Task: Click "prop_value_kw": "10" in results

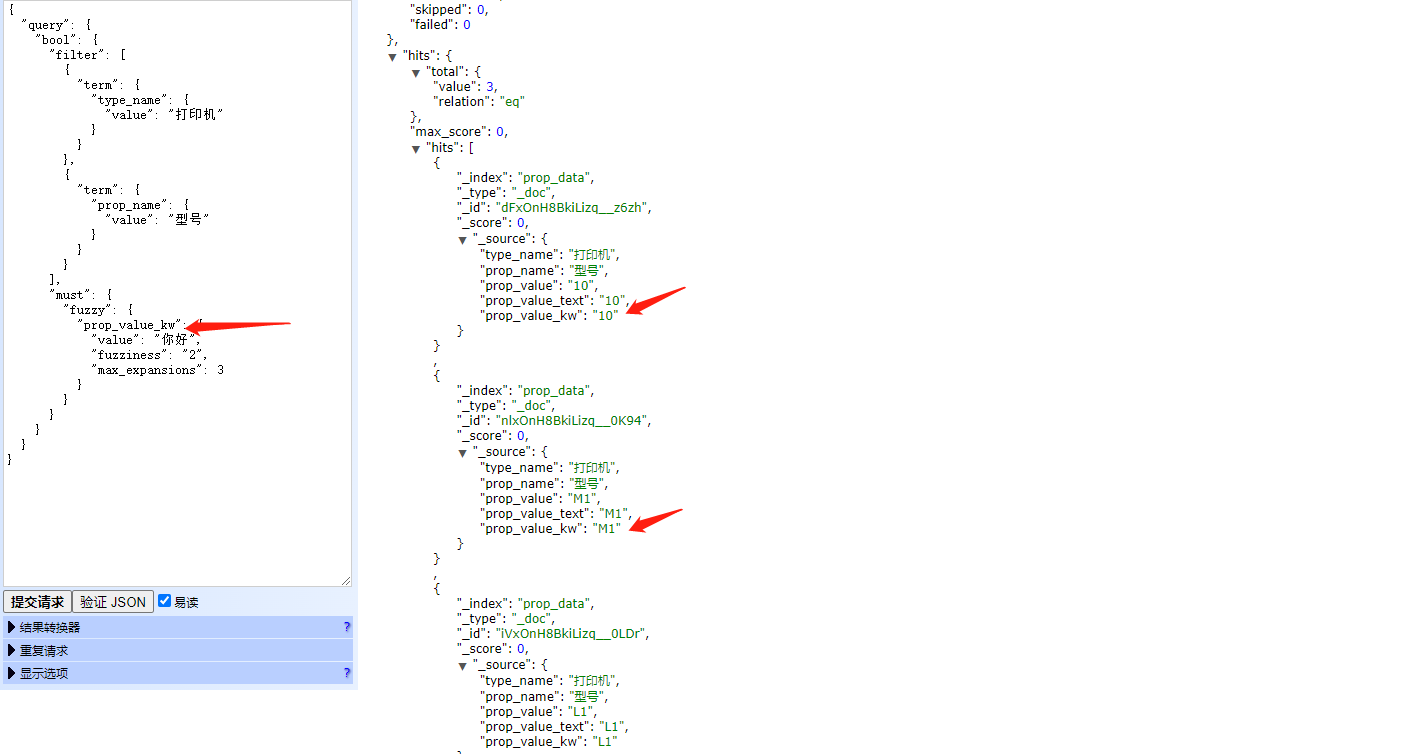Action: [x=550, y=316]
